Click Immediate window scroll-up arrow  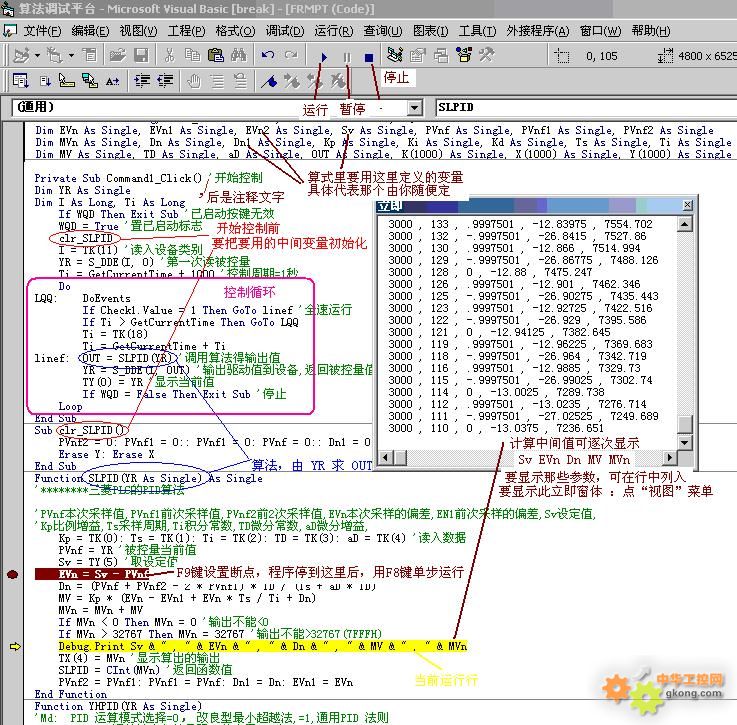[685, 224]
